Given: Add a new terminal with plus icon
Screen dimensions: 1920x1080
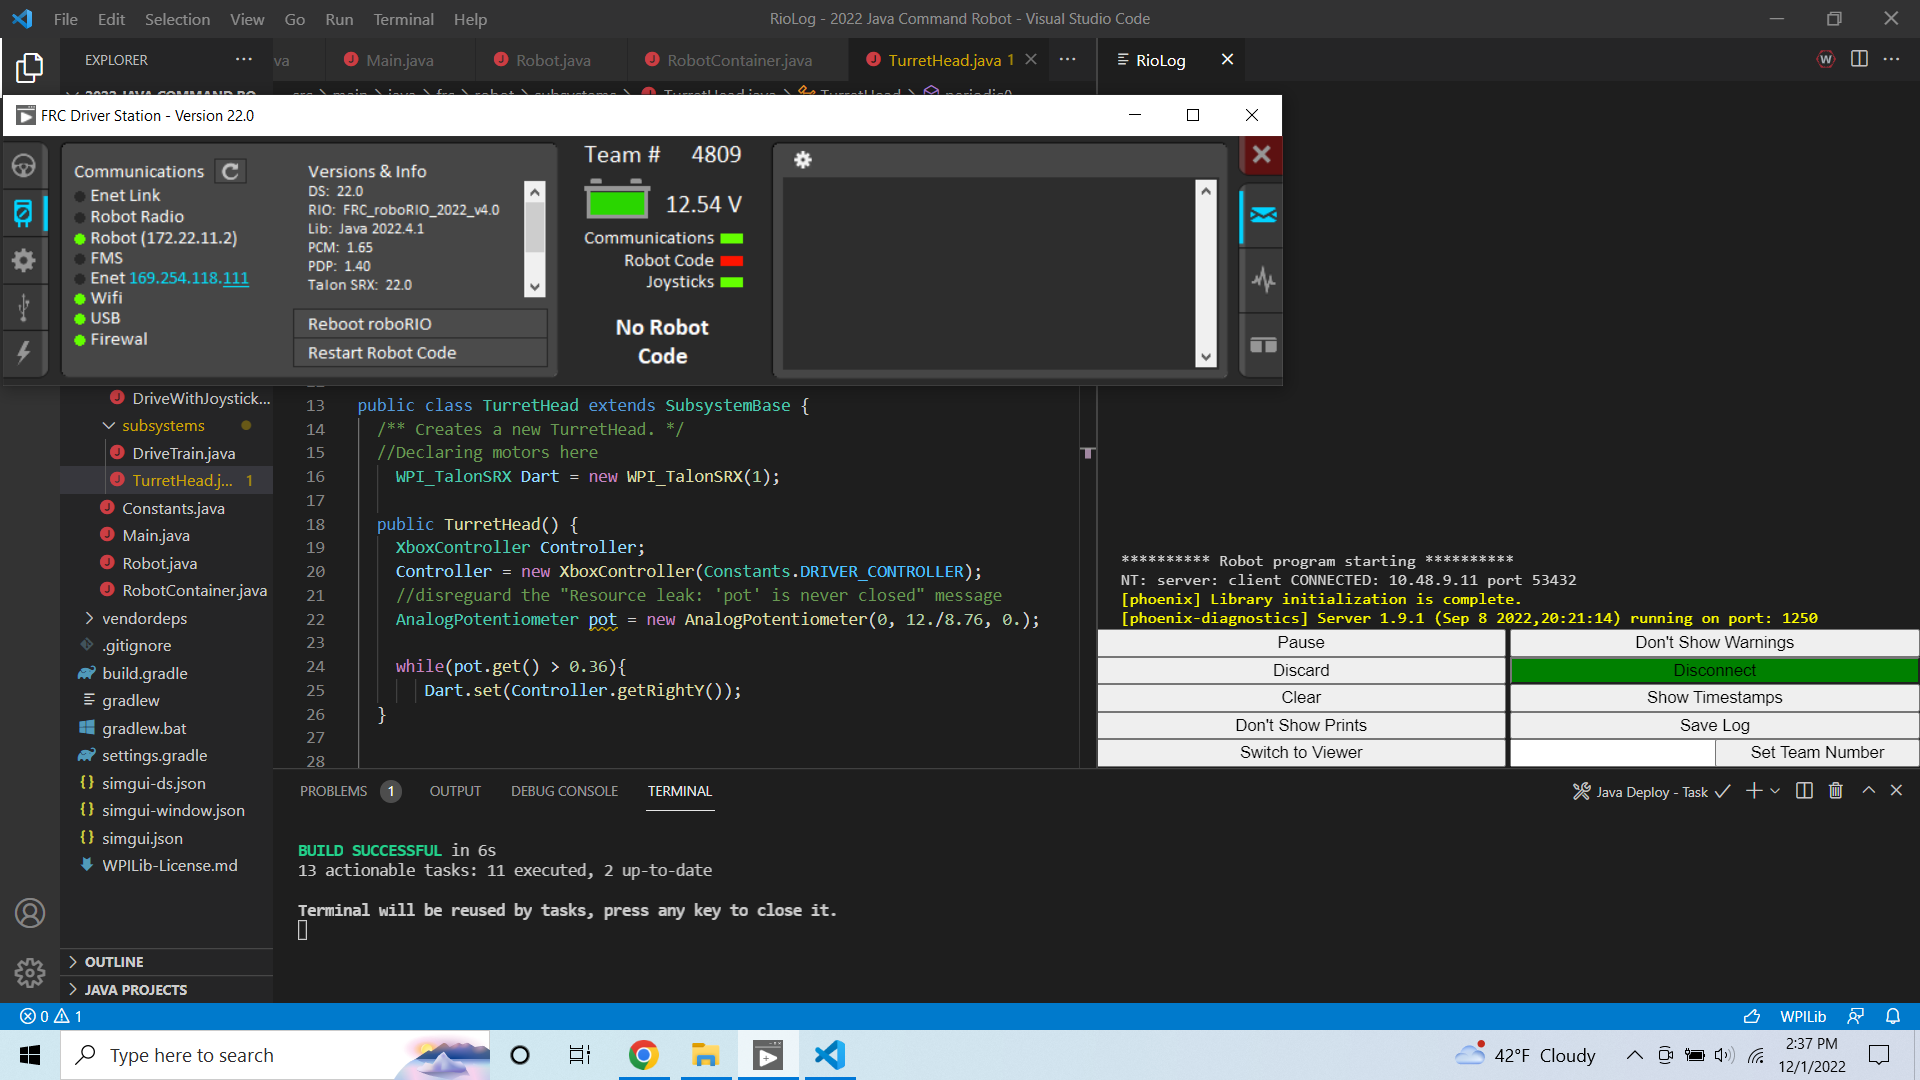Looking at the screenshot, I should coord(1753,791).
